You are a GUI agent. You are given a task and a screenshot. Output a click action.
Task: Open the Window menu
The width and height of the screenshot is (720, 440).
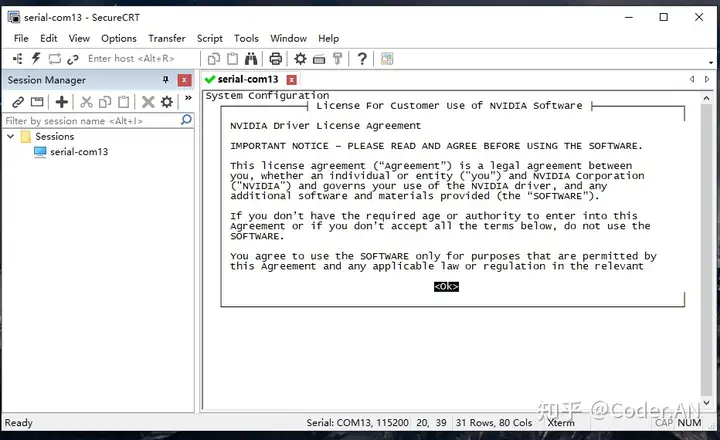288,39
